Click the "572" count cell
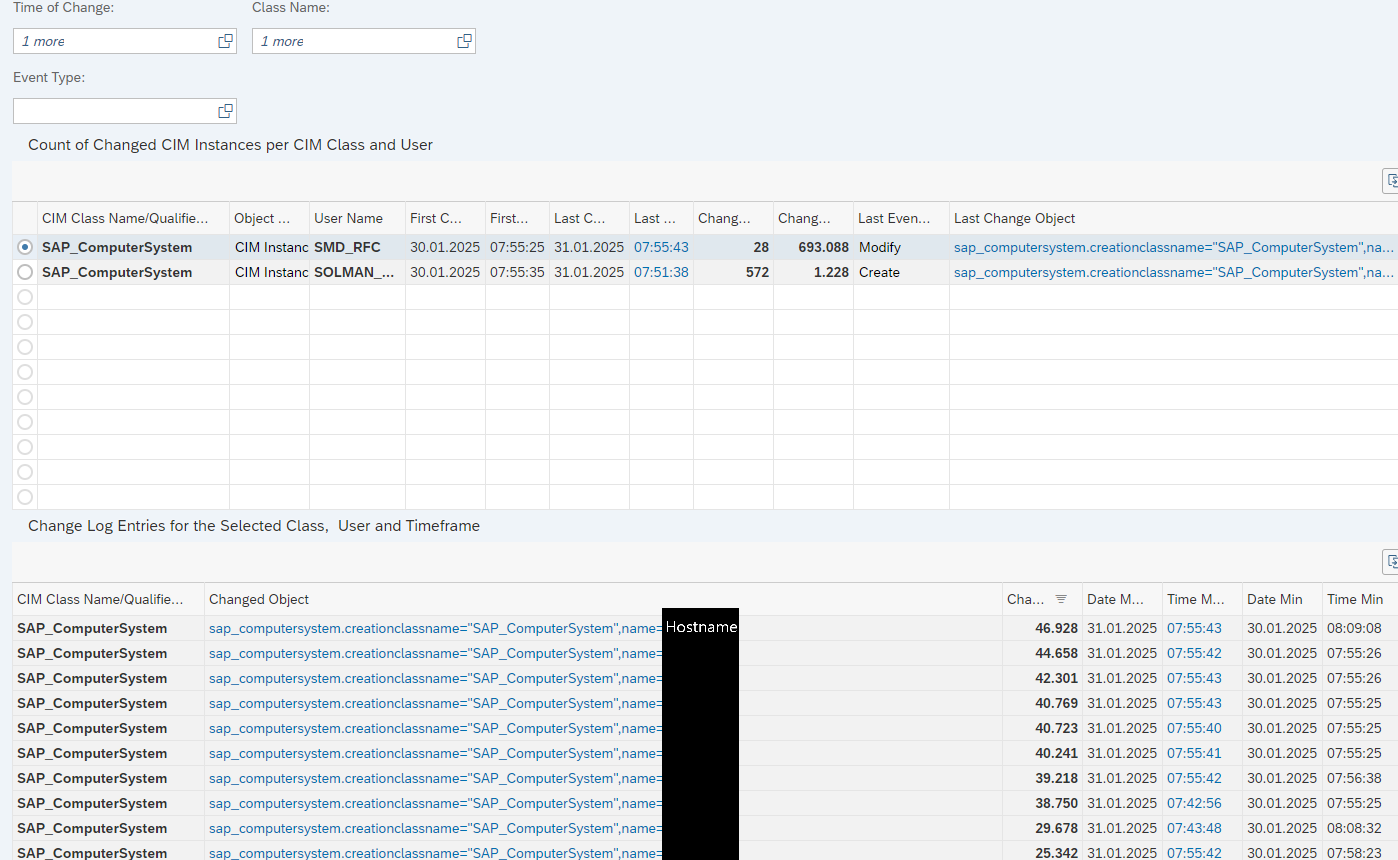 [733, 272]
